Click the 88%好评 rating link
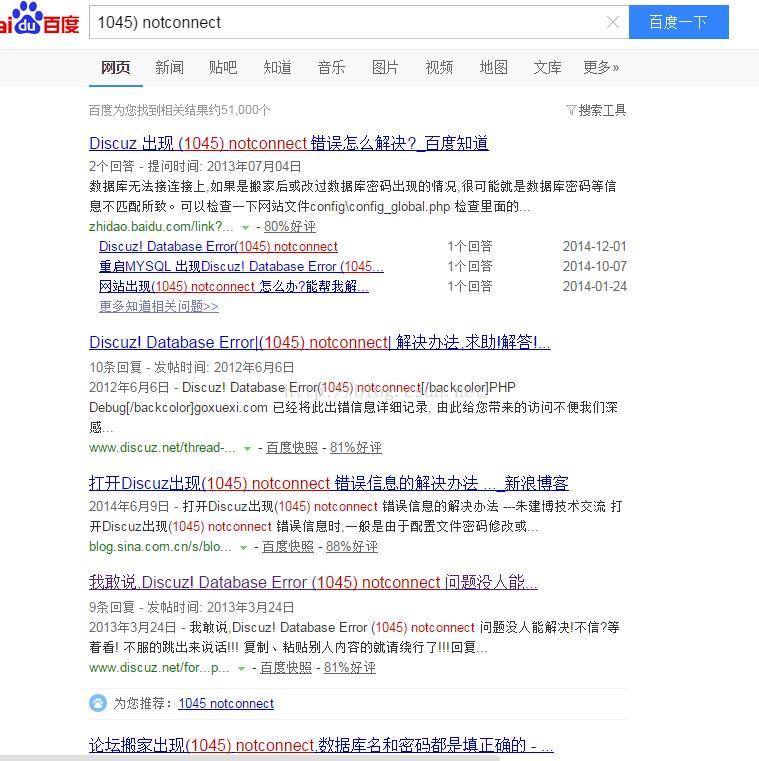The height and width of the screenshot is (761, 759). [352, 546]
